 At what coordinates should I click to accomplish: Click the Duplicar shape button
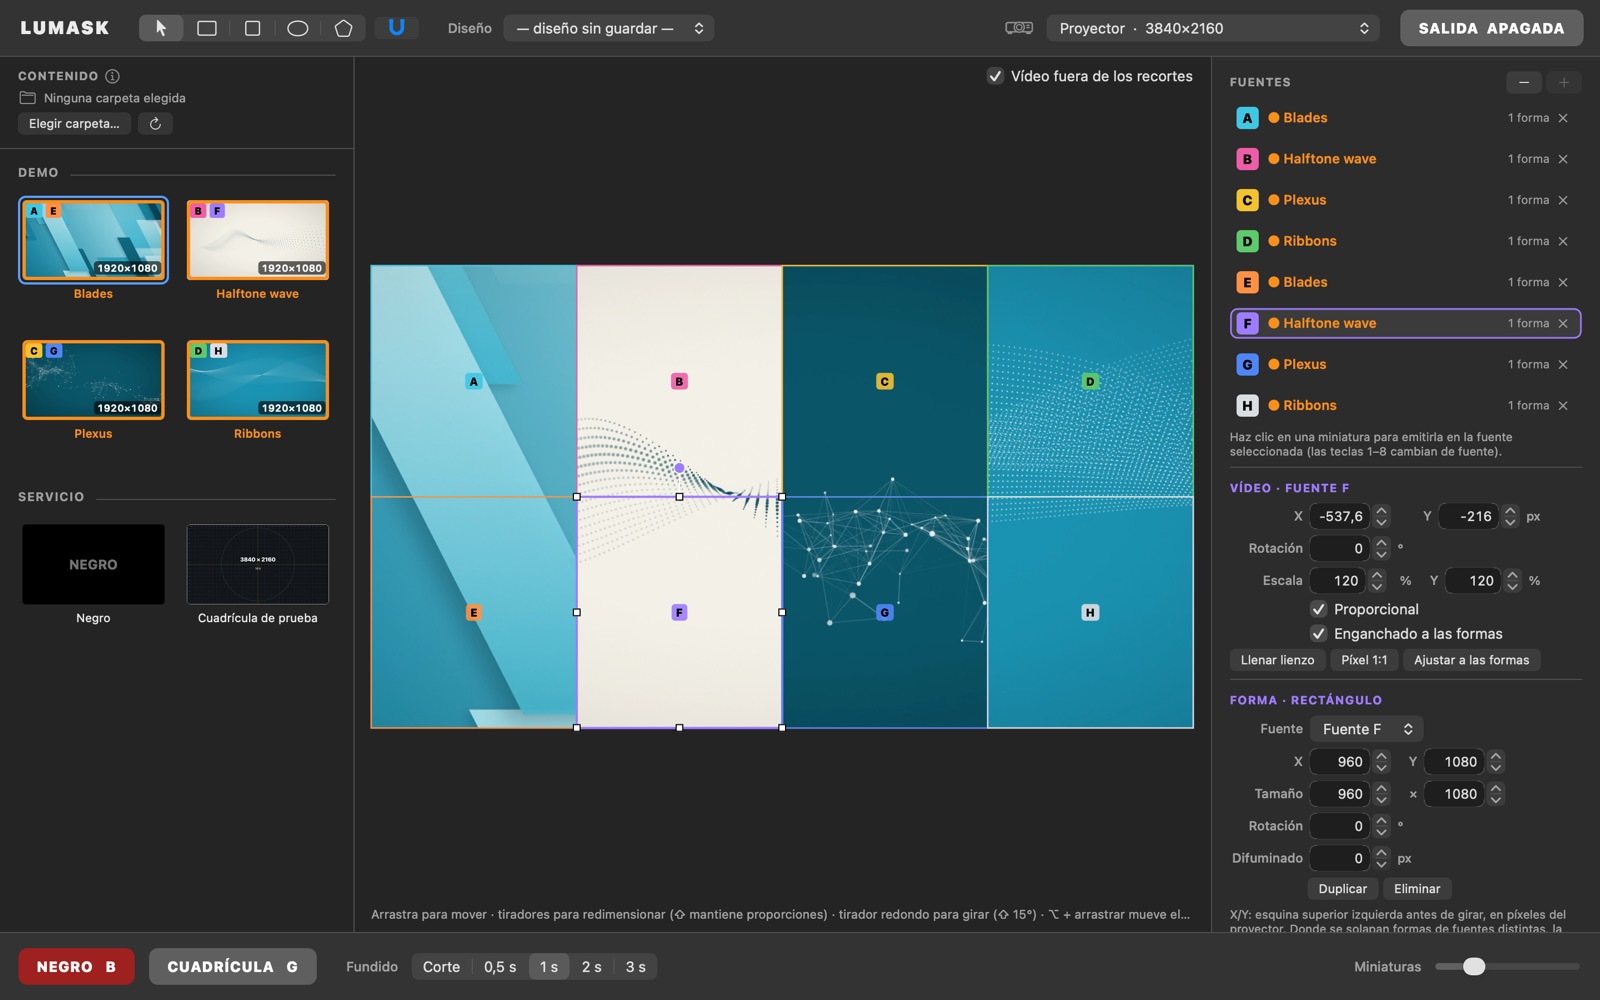[1342, 889]
